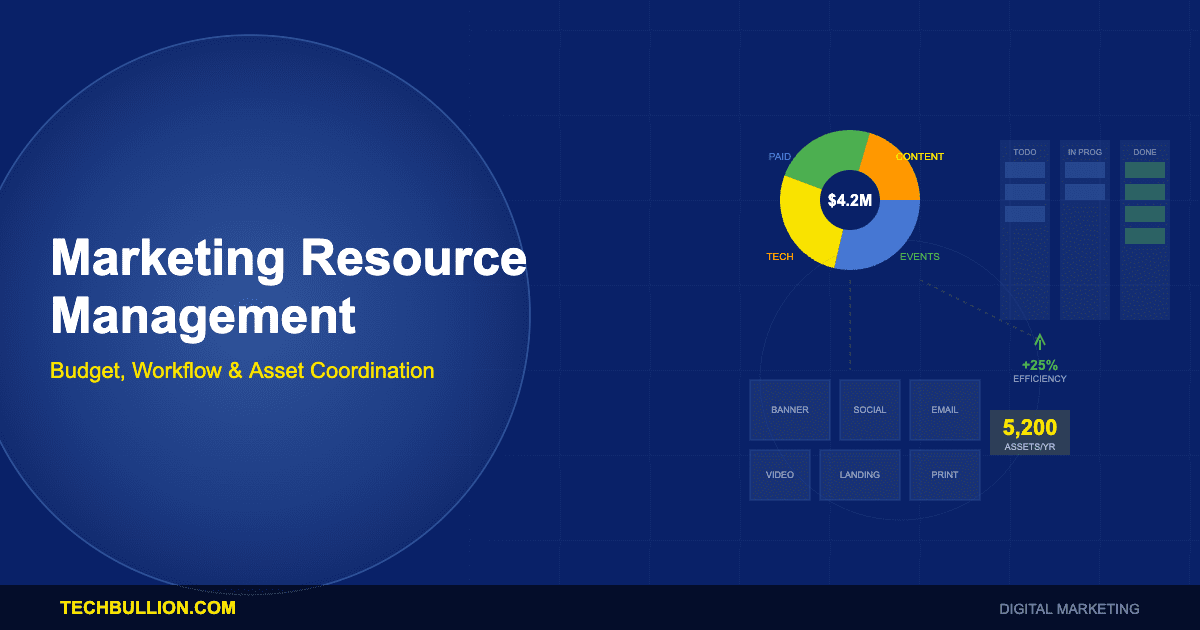1200x630 pixels.
Task: Click the +25% EFFICIENCY indicator
Action: pos(1038,372)
